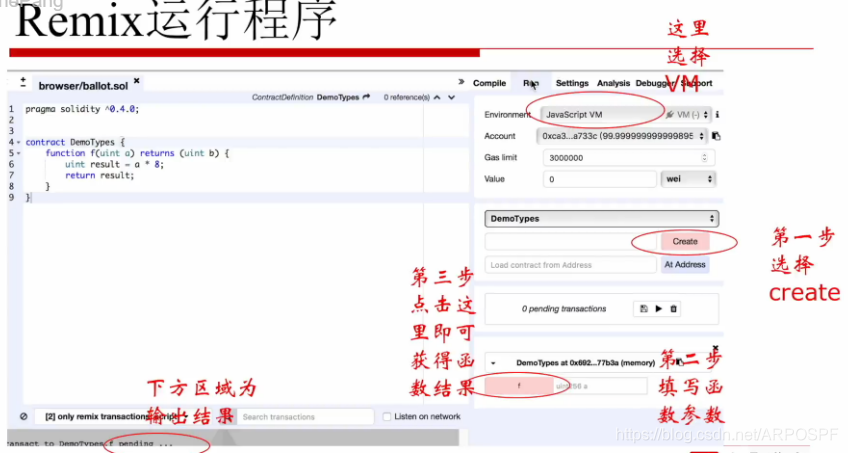Click the uint256 a parameter field
The height and width of the screenshot is (453, 848).
tap(600, 386)
